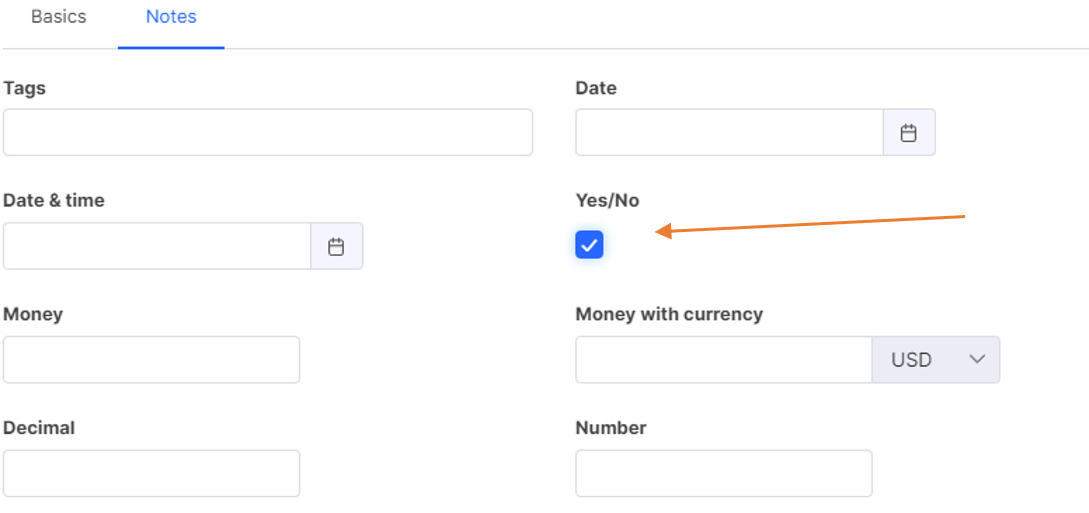The width and height of the screenshot is (1089, 513).
Task: Switch to the Basics tab
Action: click(59, 17)
